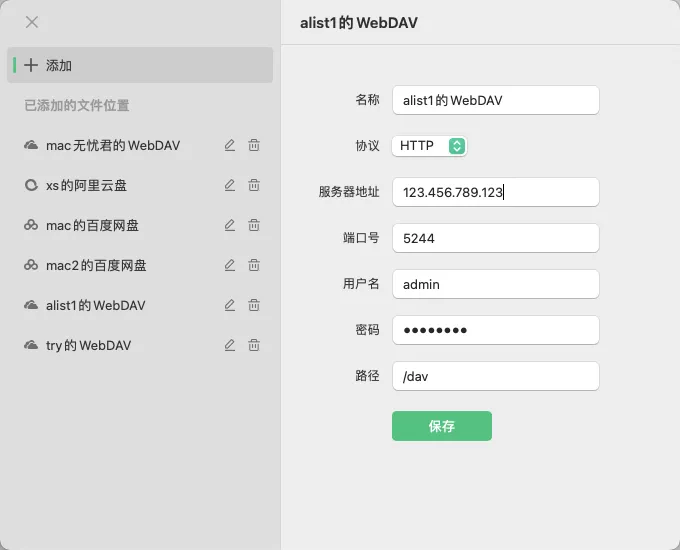Edit the mac的百度网盘 entry
Screen dimensions: 680x550
click(x=230, y=225)
